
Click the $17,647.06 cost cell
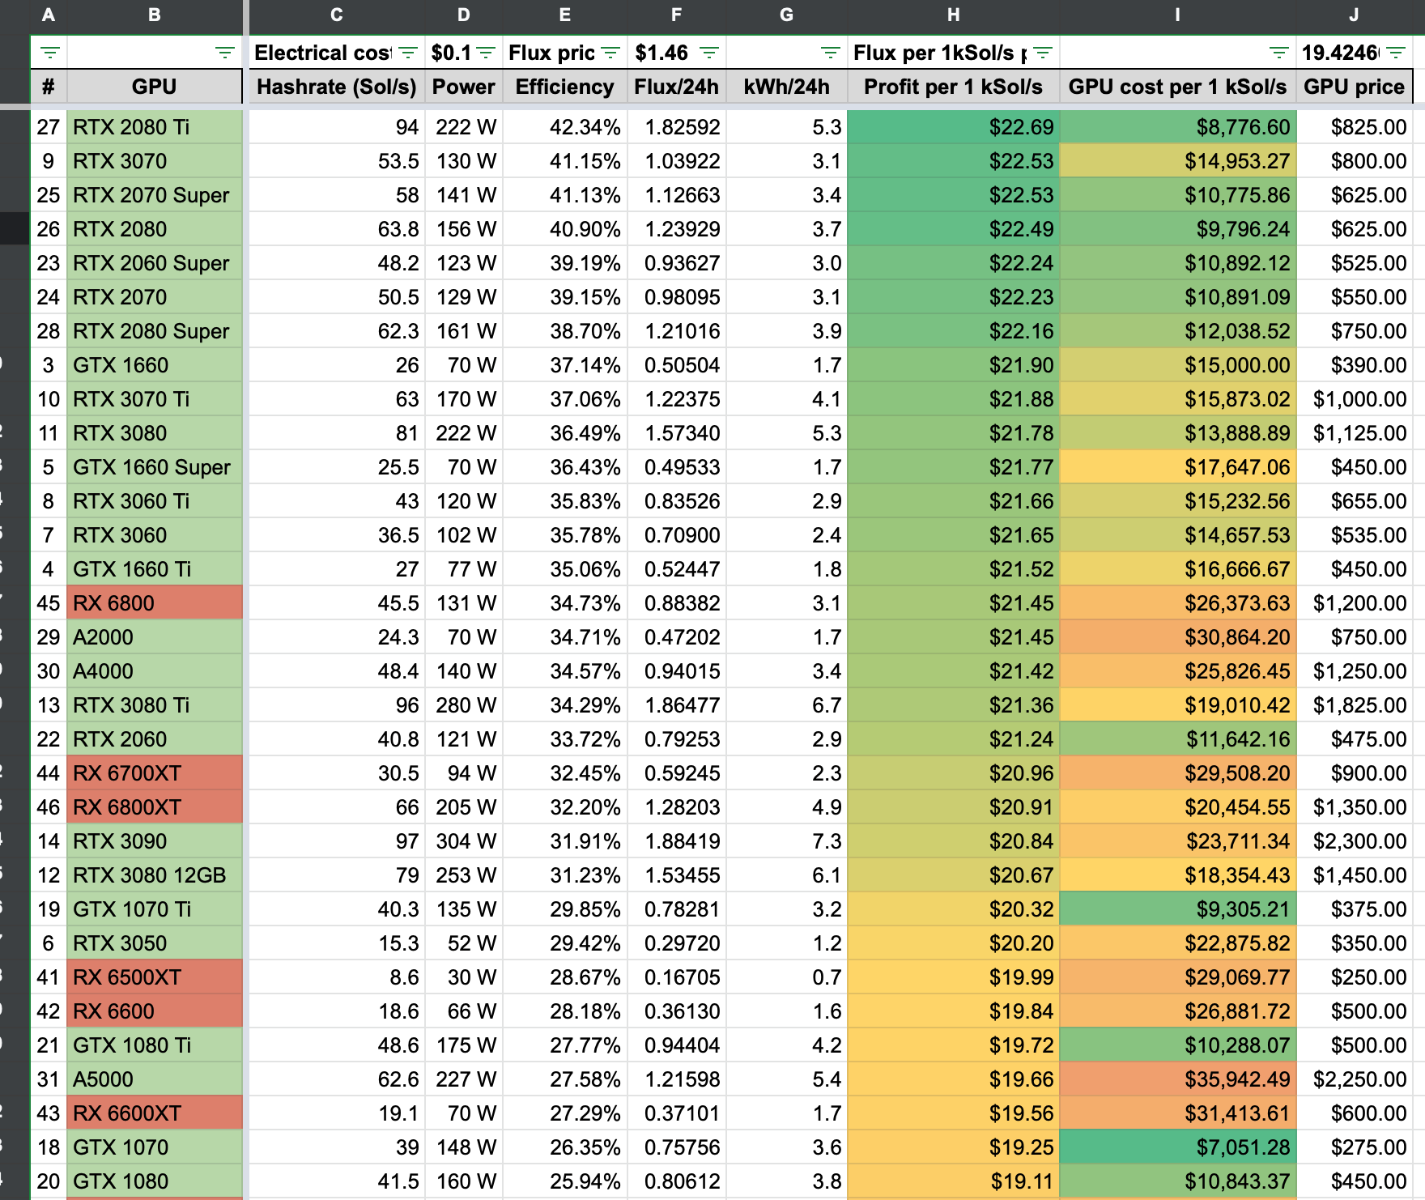[1178, 467]
